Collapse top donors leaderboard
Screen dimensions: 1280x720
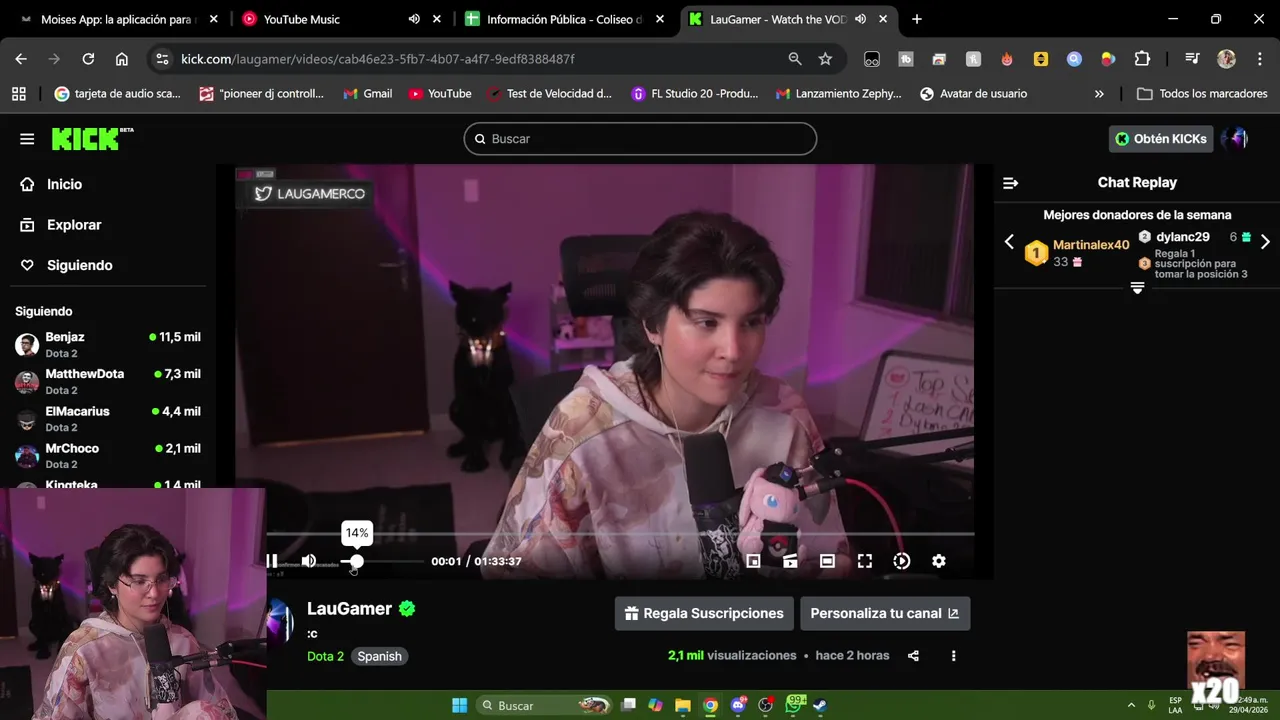click(x=1137, y=288)
